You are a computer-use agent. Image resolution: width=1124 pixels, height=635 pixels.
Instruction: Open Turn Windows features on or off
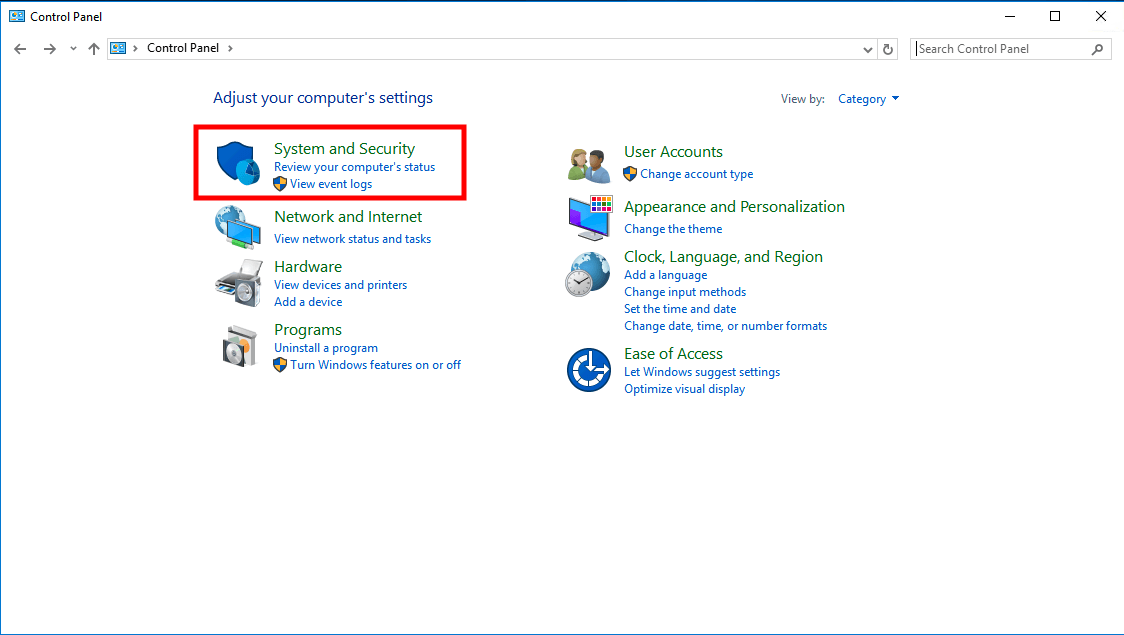(375, 365)
